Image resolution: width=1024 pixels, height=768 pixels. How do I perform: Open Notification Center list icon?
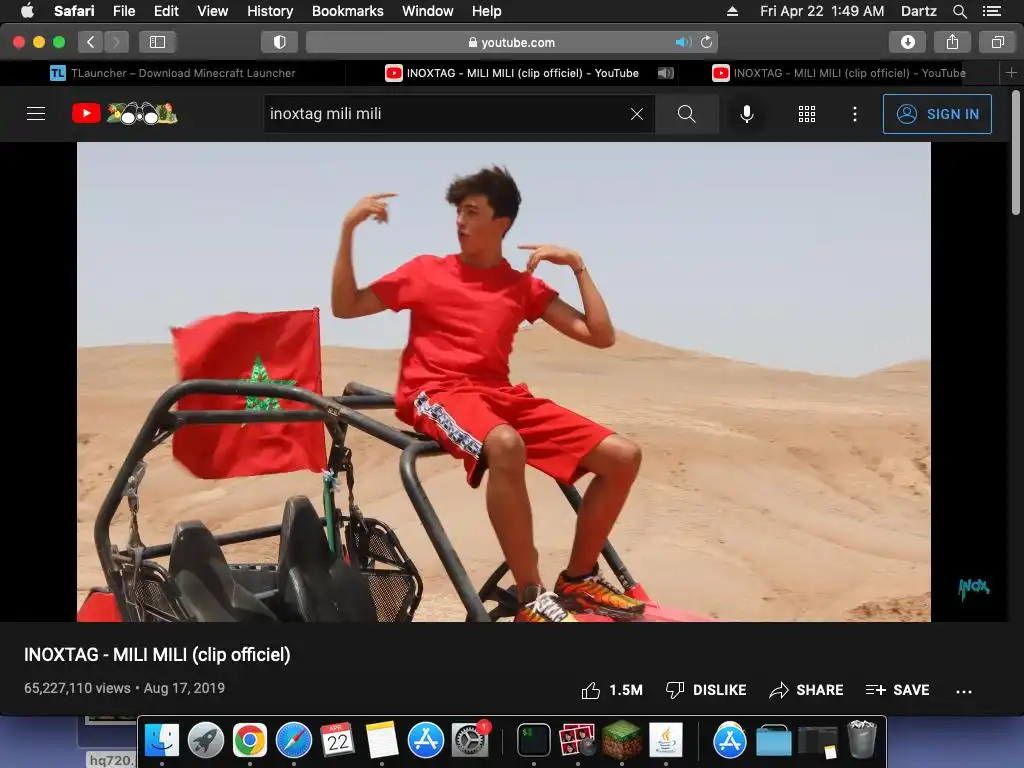[x=991, y=11]
